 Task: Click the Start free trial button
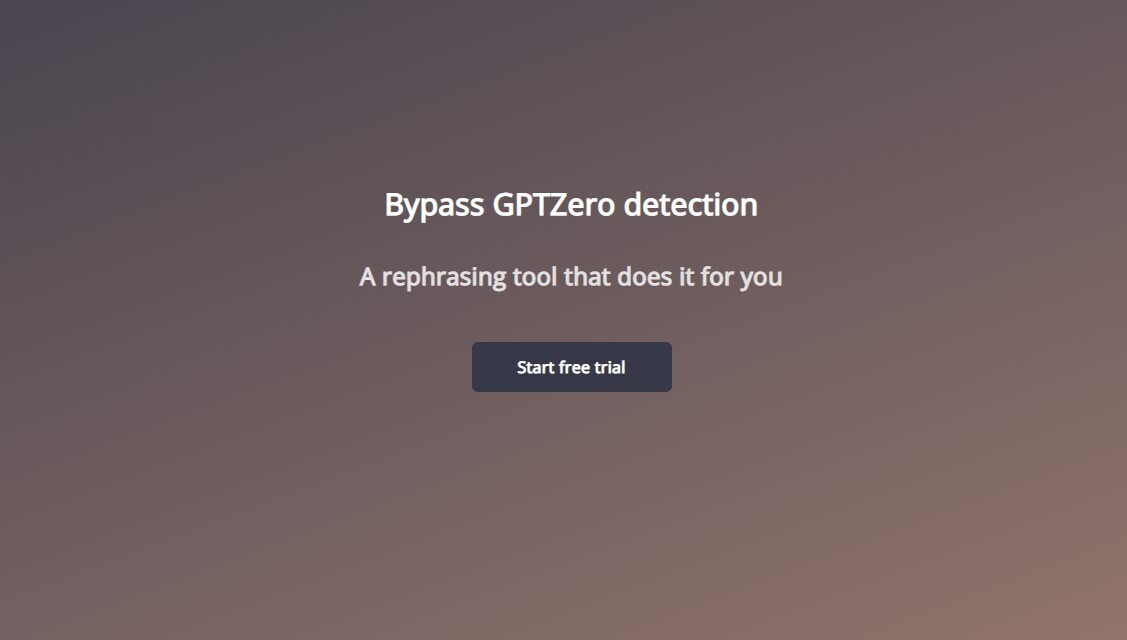[571, 367]
